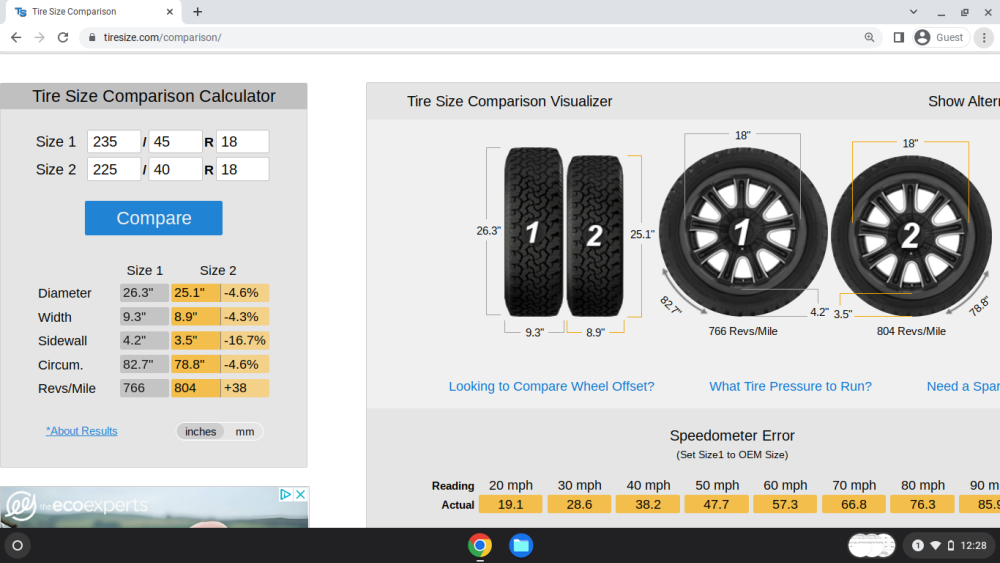Click Diameter Size 2 value 25.1"
Screen dimensions: 1000x563
tap(195, 293)
